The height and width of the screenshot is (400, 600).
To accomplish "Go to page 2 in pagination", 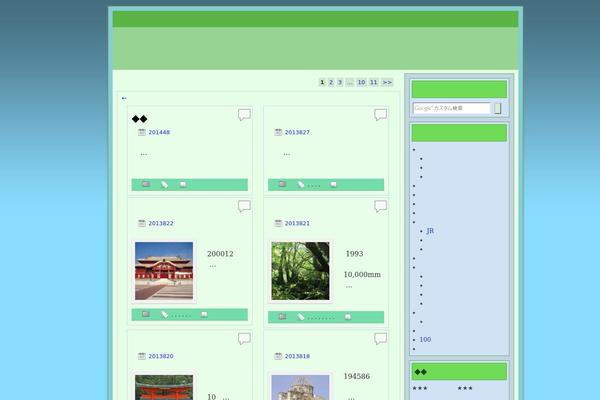I will [x=331, y=82].
